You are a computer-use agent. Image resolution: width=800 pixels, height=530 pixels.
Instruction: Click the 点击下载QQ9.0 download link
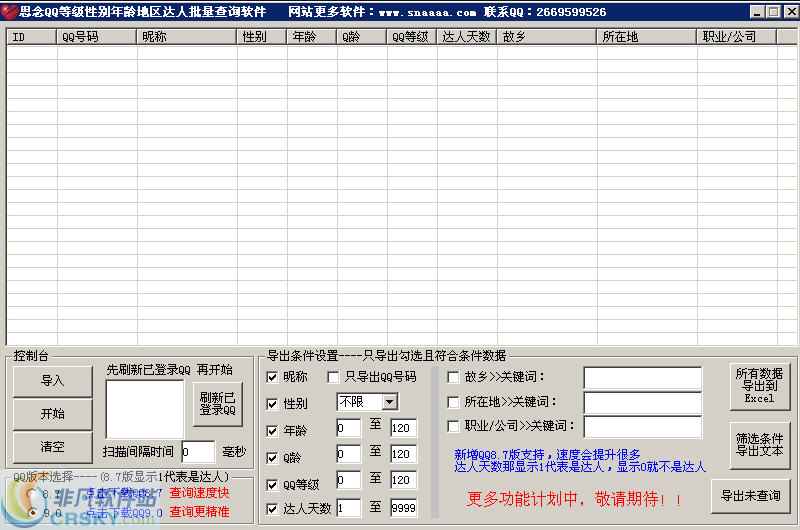(x=124, y=512)
